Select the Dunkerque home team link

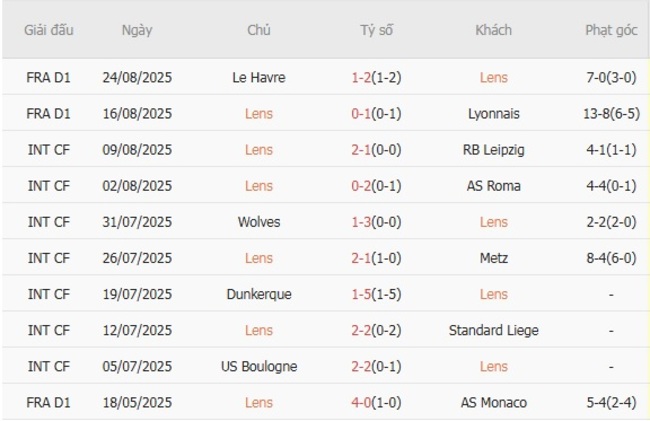tap(259, 294)
